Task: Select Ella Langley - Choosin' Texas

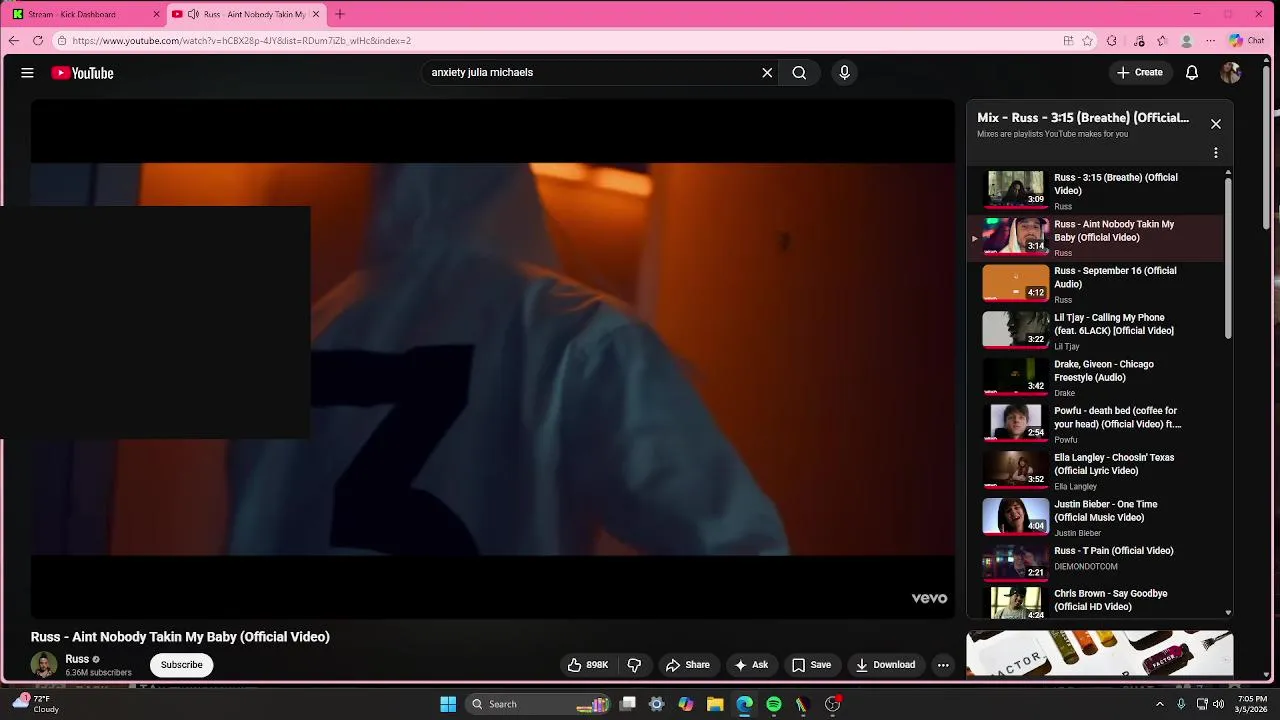Action: [x=1096, y=471]
